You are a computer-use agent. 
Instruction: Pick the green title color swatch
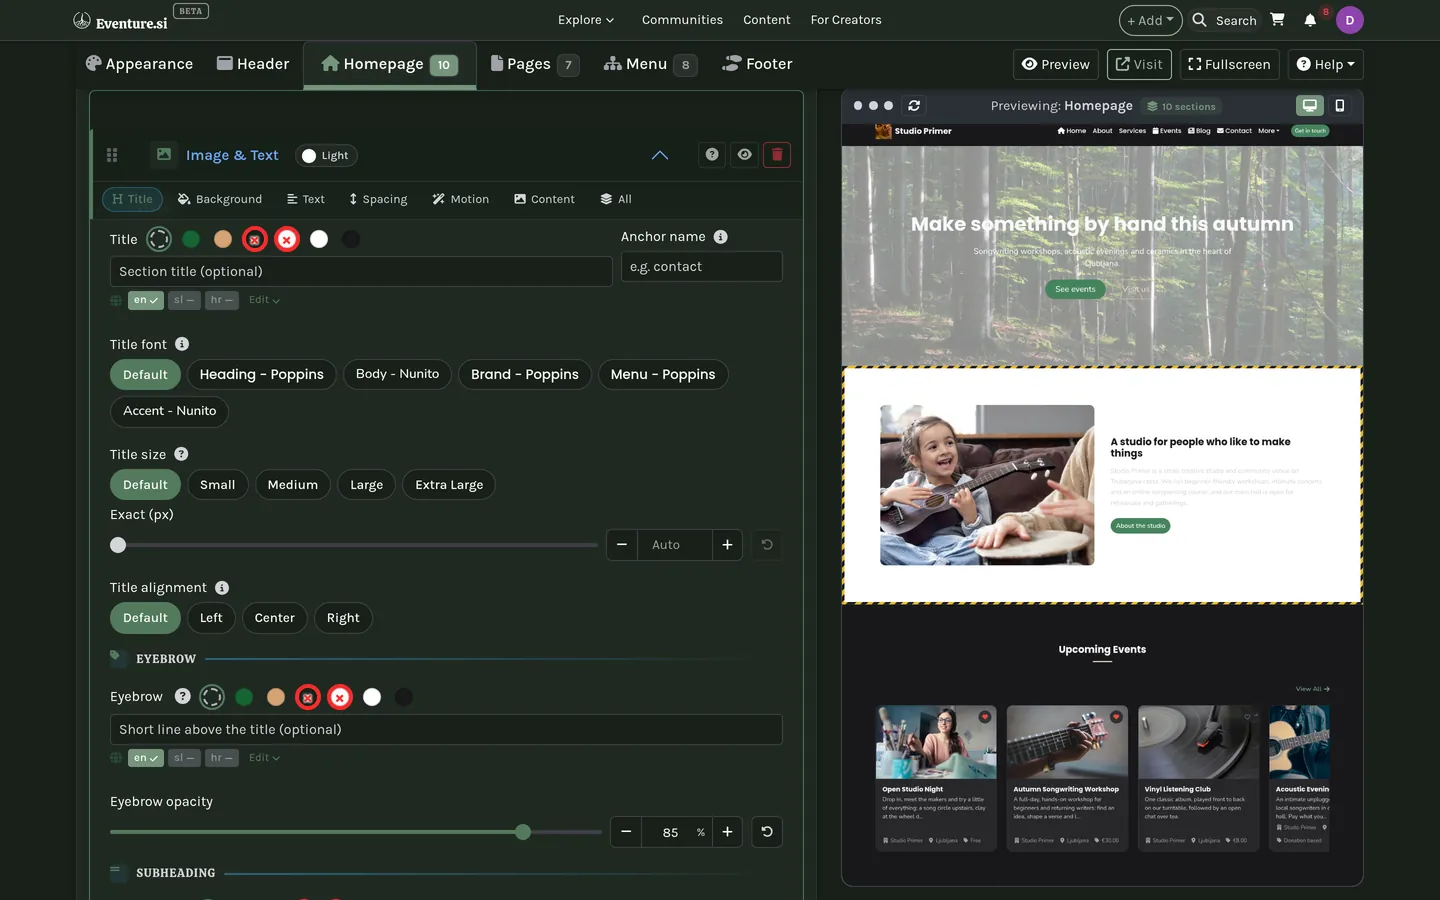tap(191, 239)
